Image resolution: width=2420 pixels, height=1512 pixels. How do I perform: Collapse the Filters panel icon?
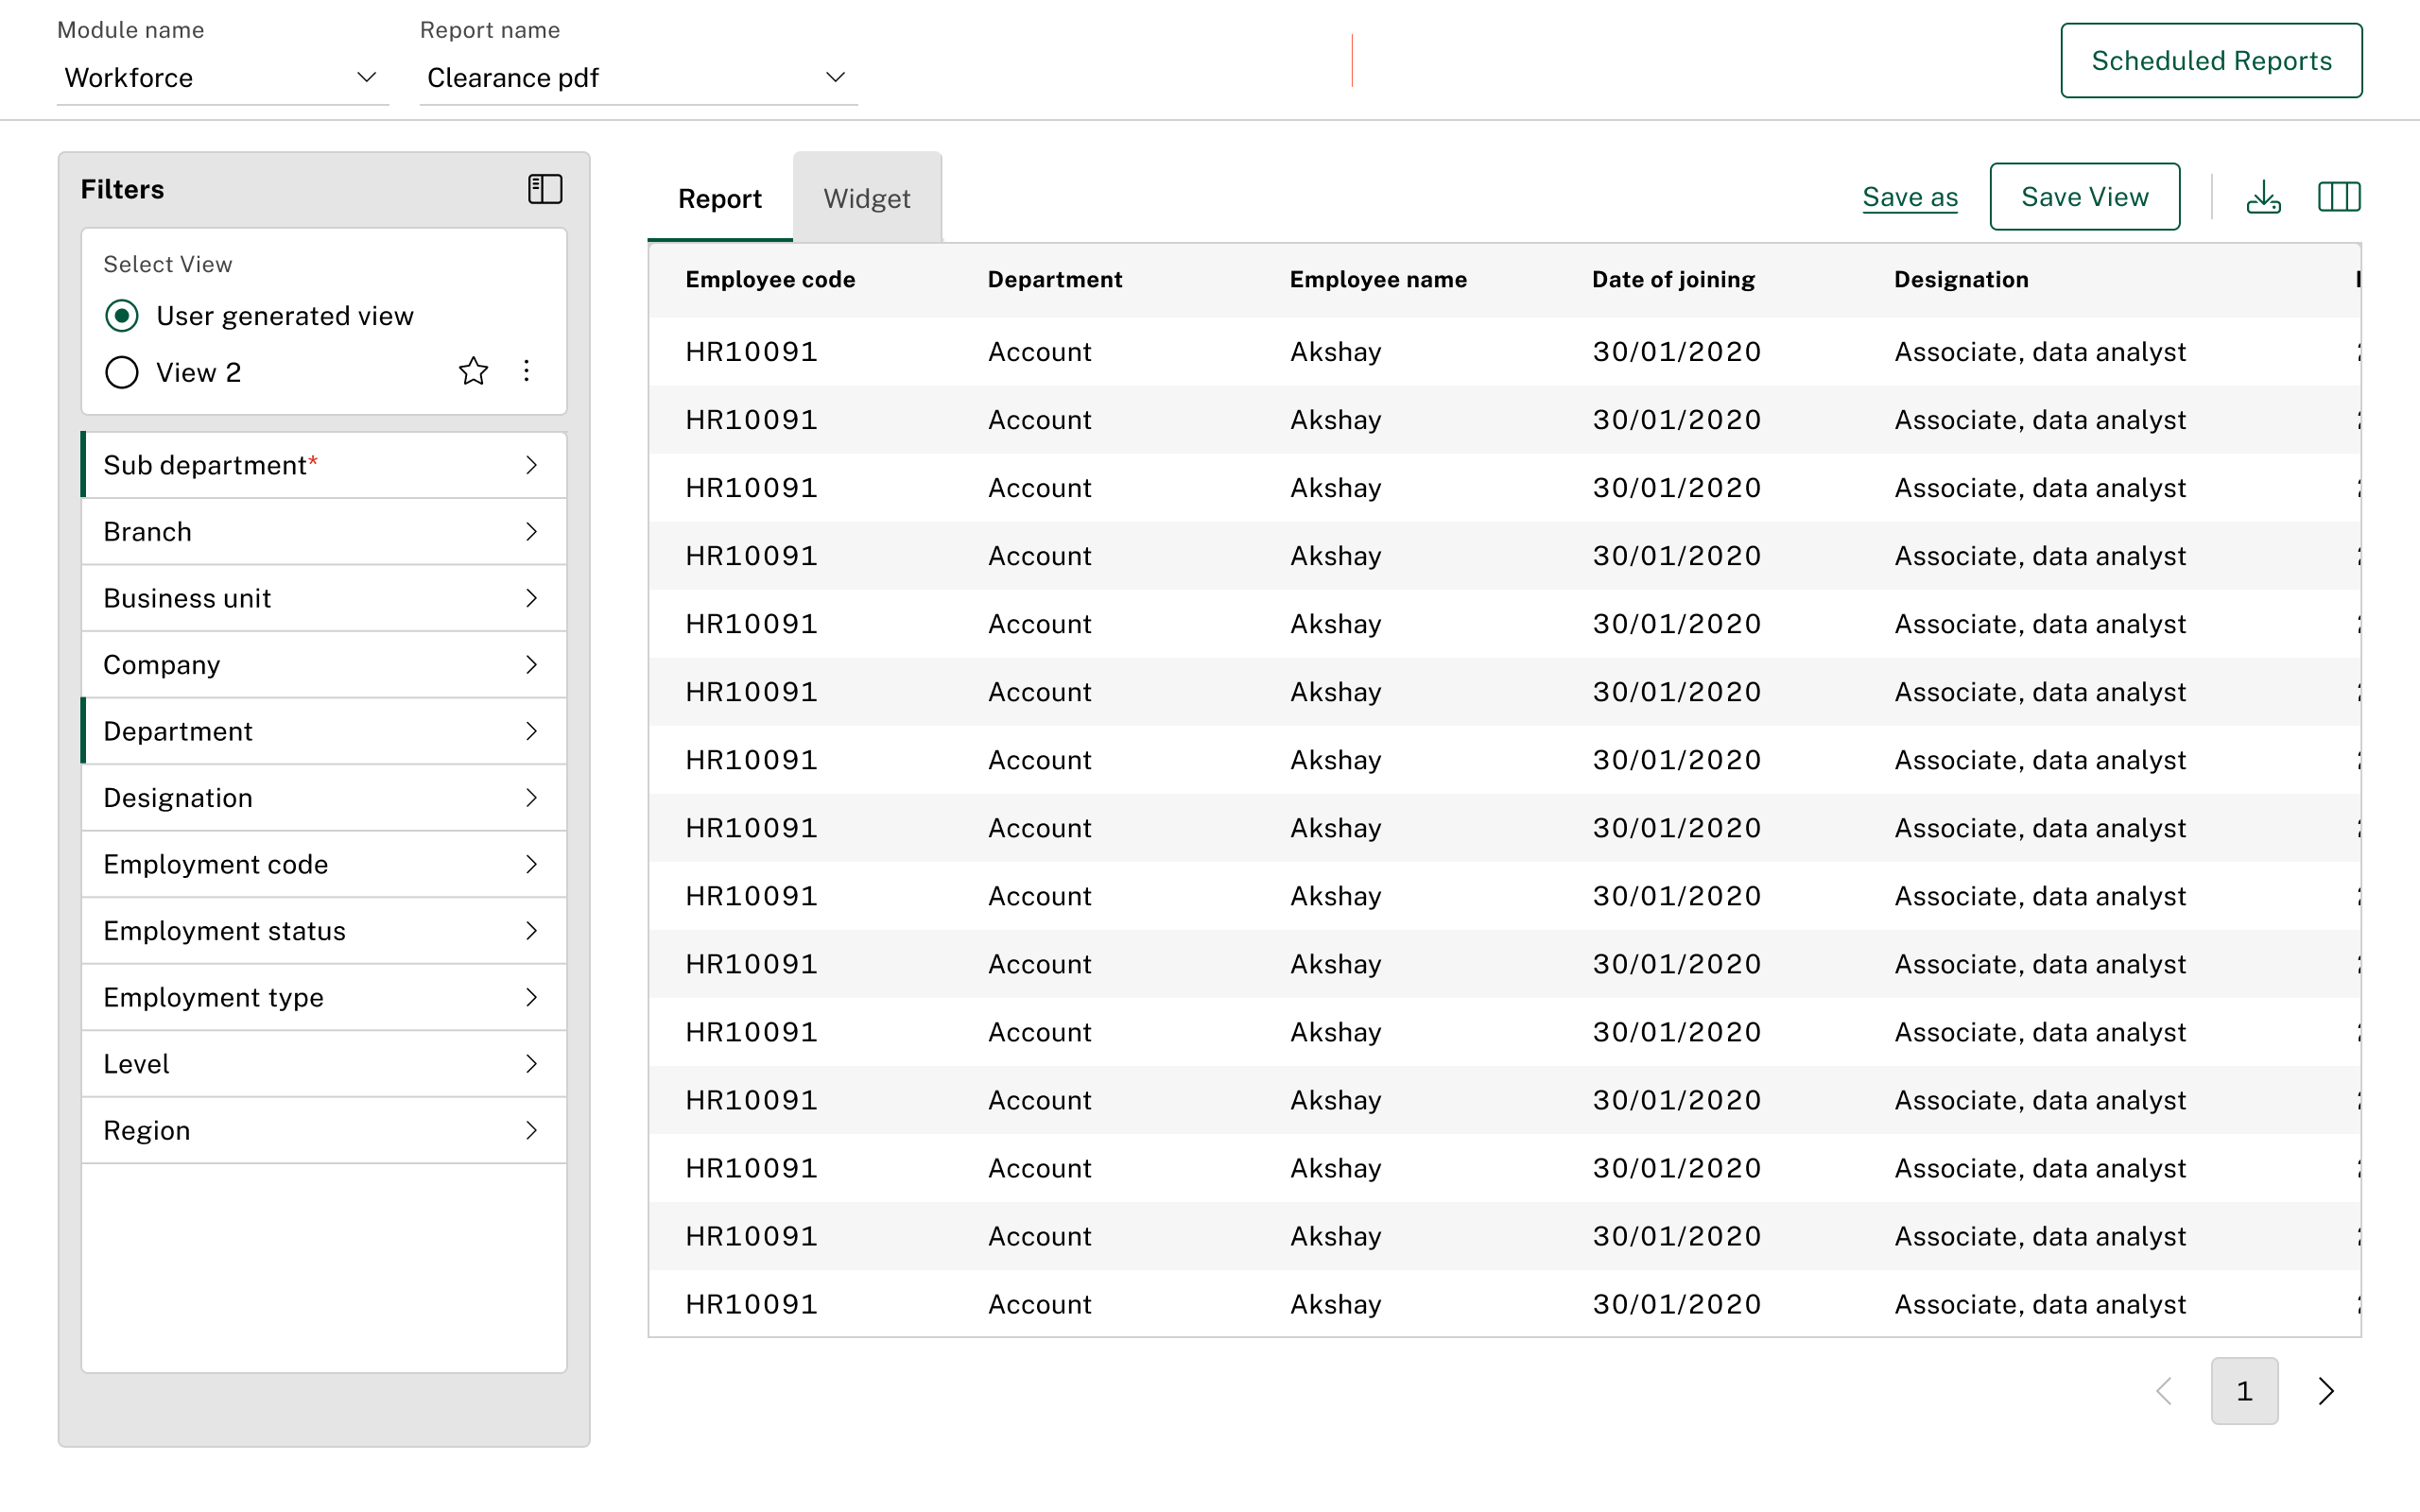click(545, 189)
